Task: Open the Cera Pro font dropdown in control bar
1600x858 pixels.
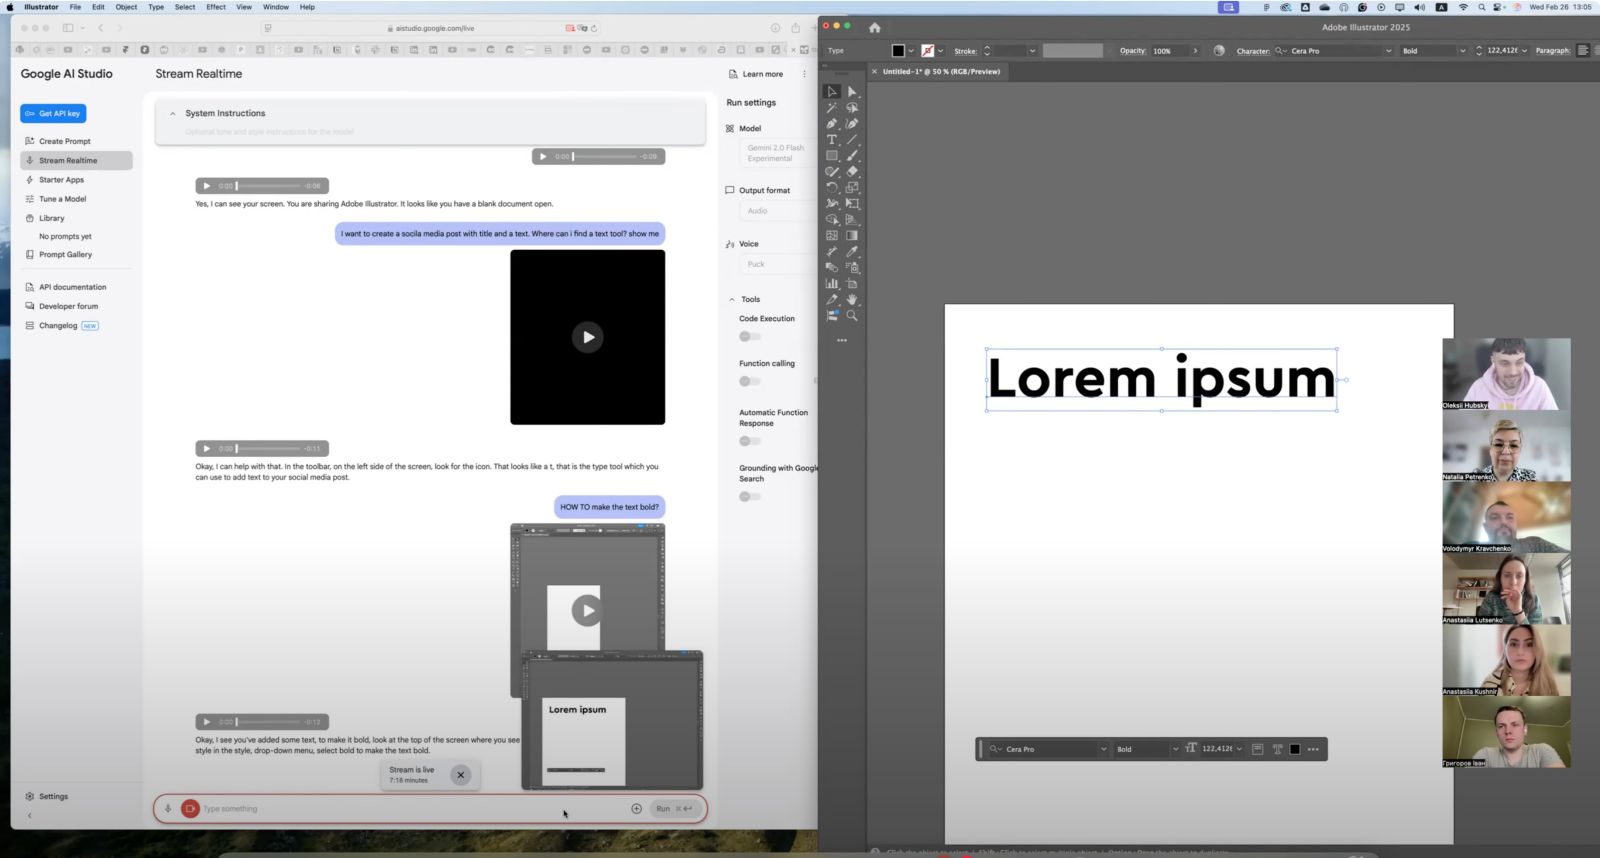Action: [1388, 51]
